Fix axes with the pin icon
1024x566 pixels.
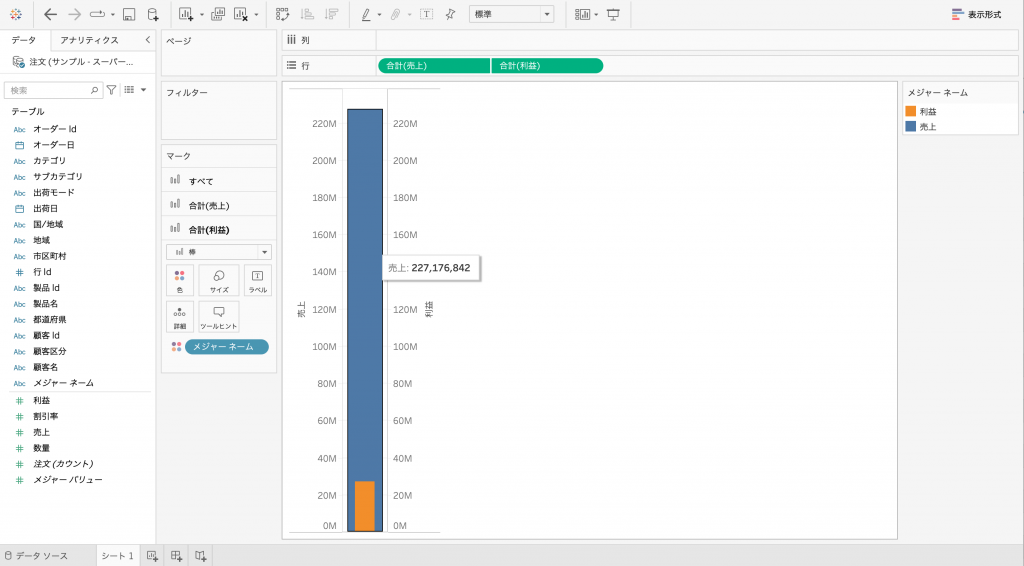pos(451,14)
